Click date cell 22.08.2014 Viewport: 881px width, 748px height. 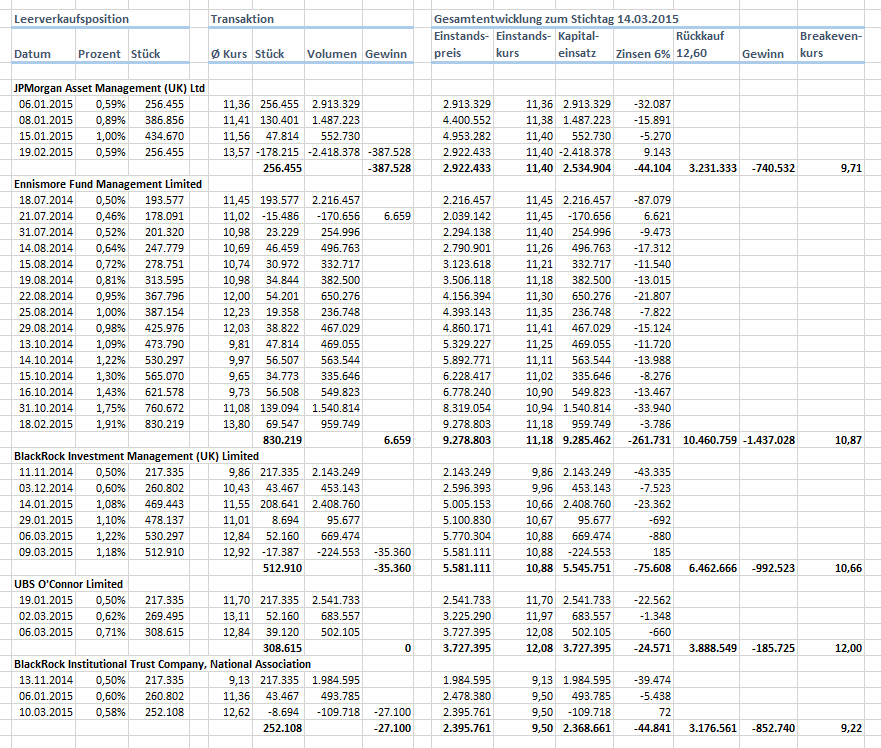46,296
